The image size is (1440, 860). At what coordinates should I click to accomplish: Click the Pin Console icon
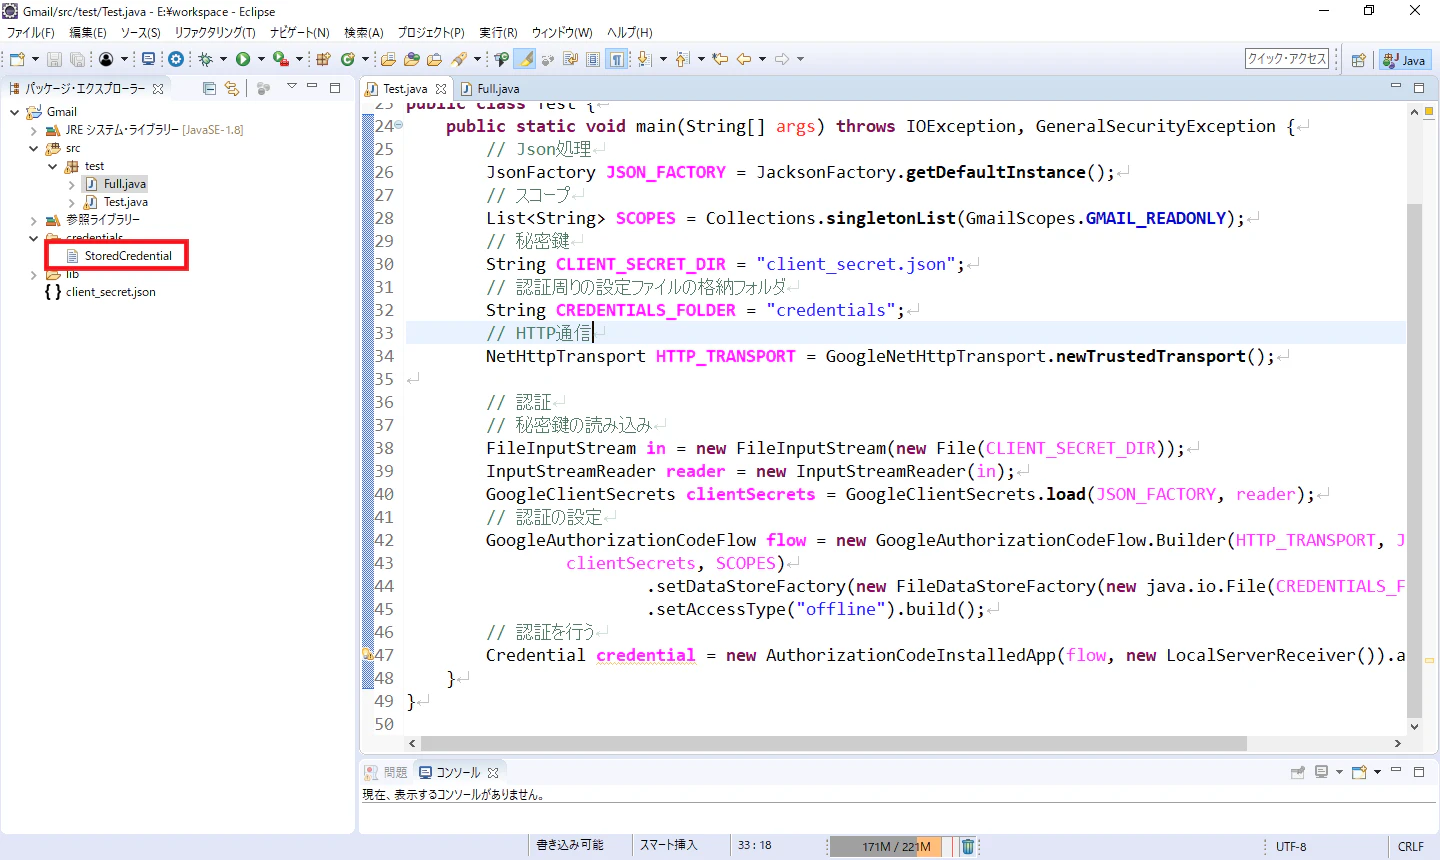click(x=1298, y=772)
